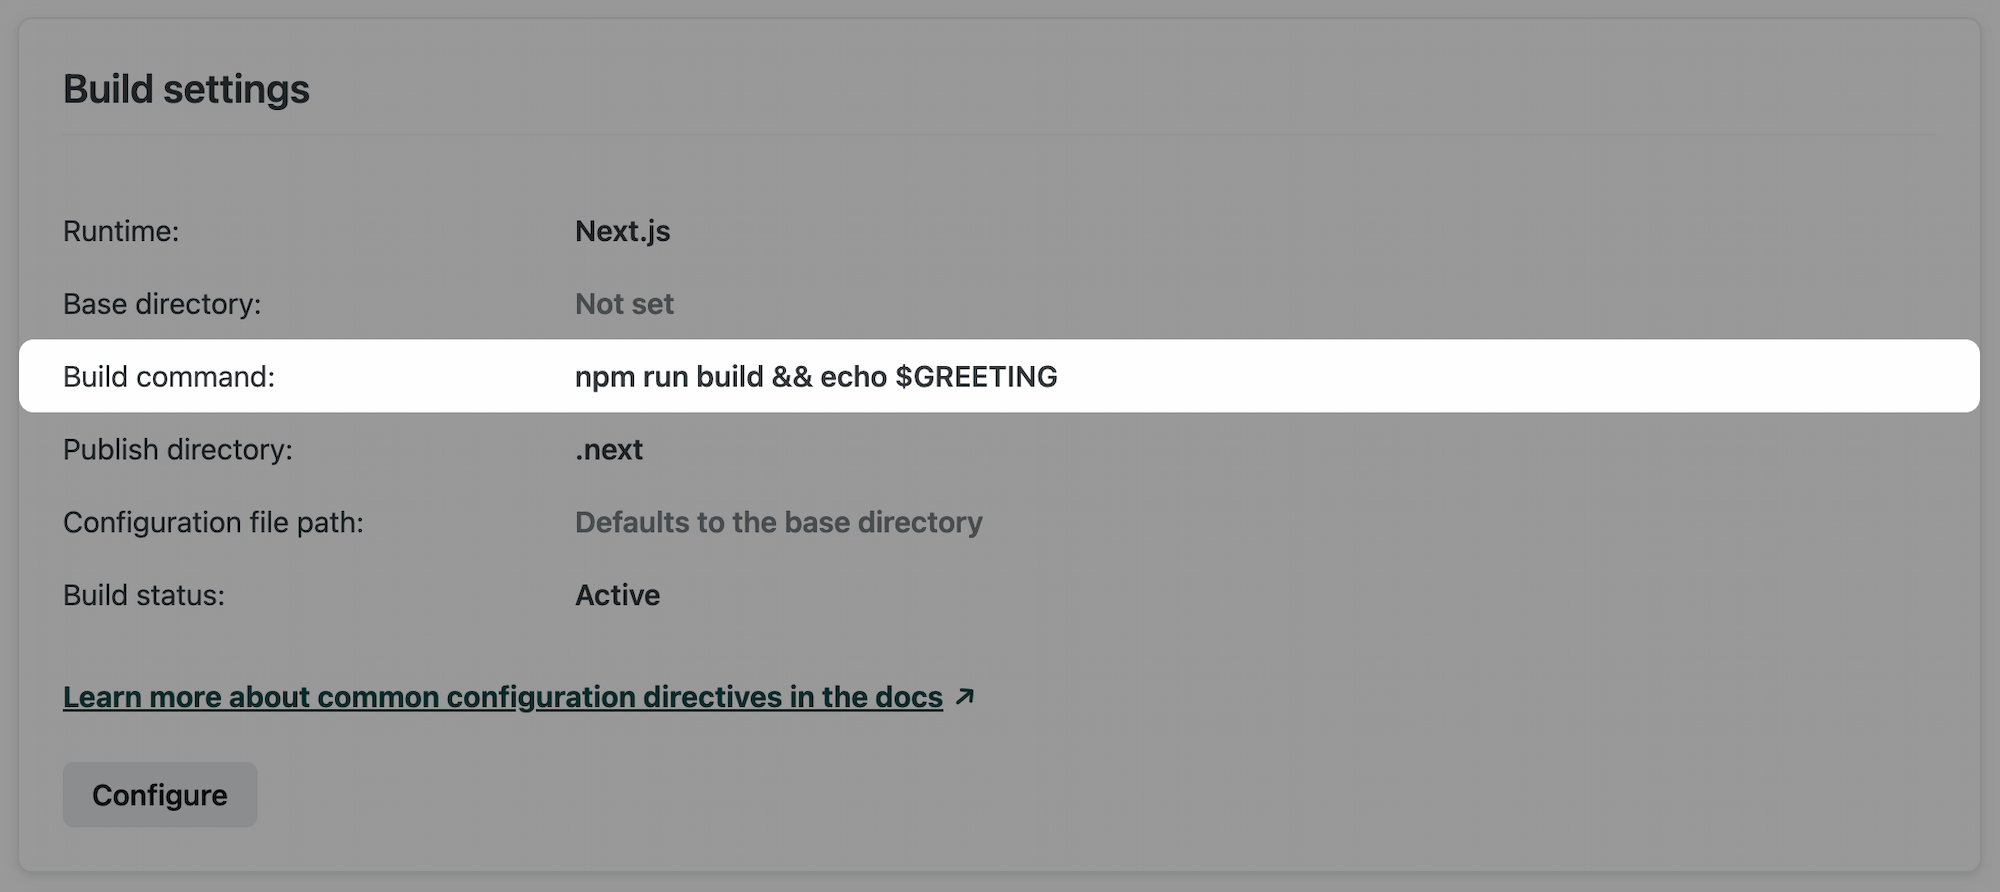The image size is (2000, 892).
Task: Click the 'Active' build status value
Action: click(x=616, y=595)
